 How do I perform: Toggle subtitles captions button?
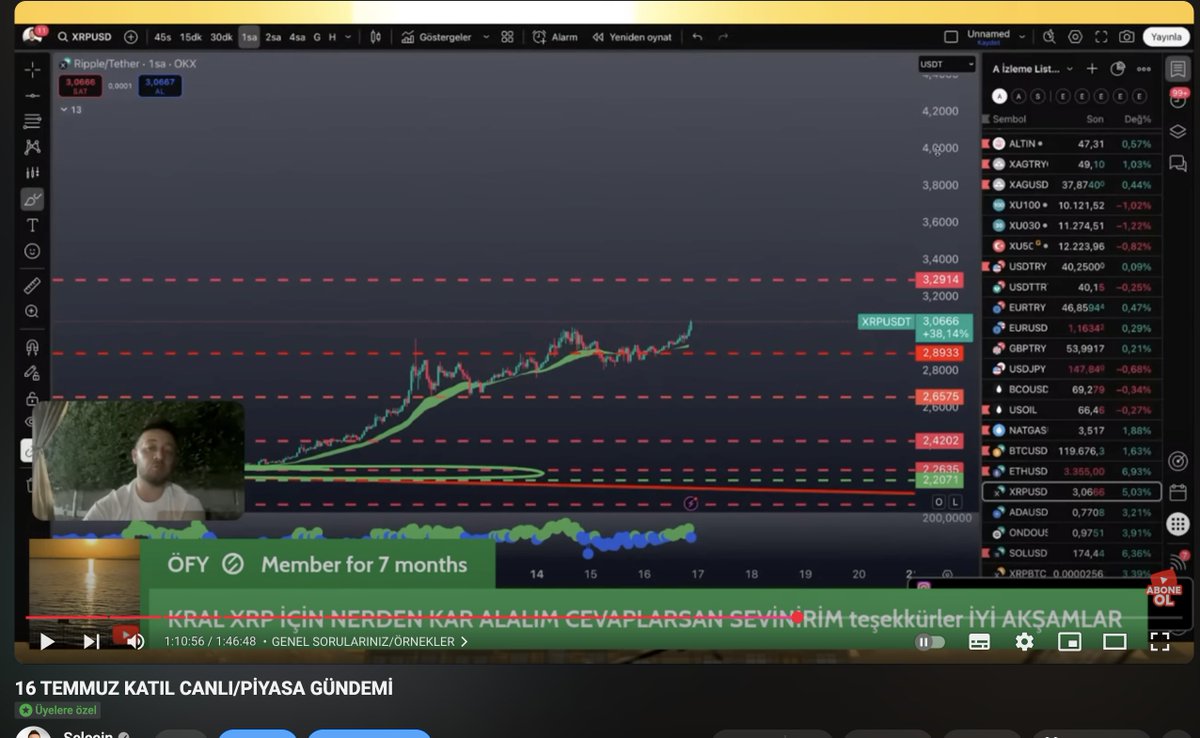979,642
